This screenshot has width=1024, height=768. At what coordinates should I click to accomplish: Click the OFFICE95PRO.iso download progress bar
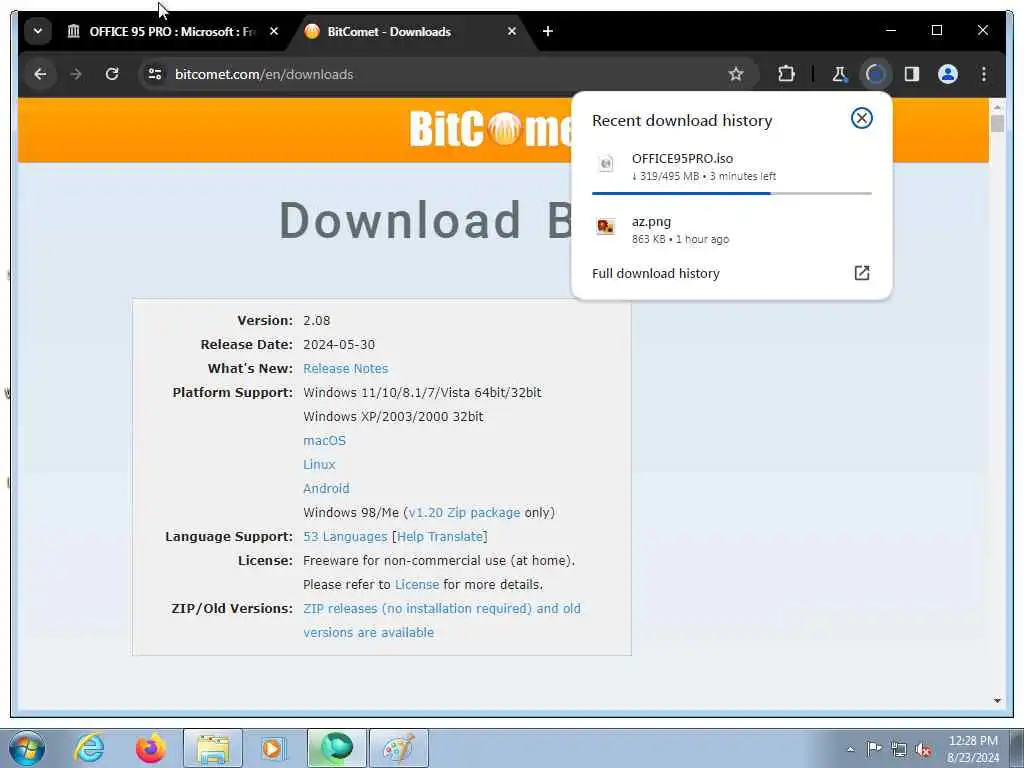click(731, 193)
